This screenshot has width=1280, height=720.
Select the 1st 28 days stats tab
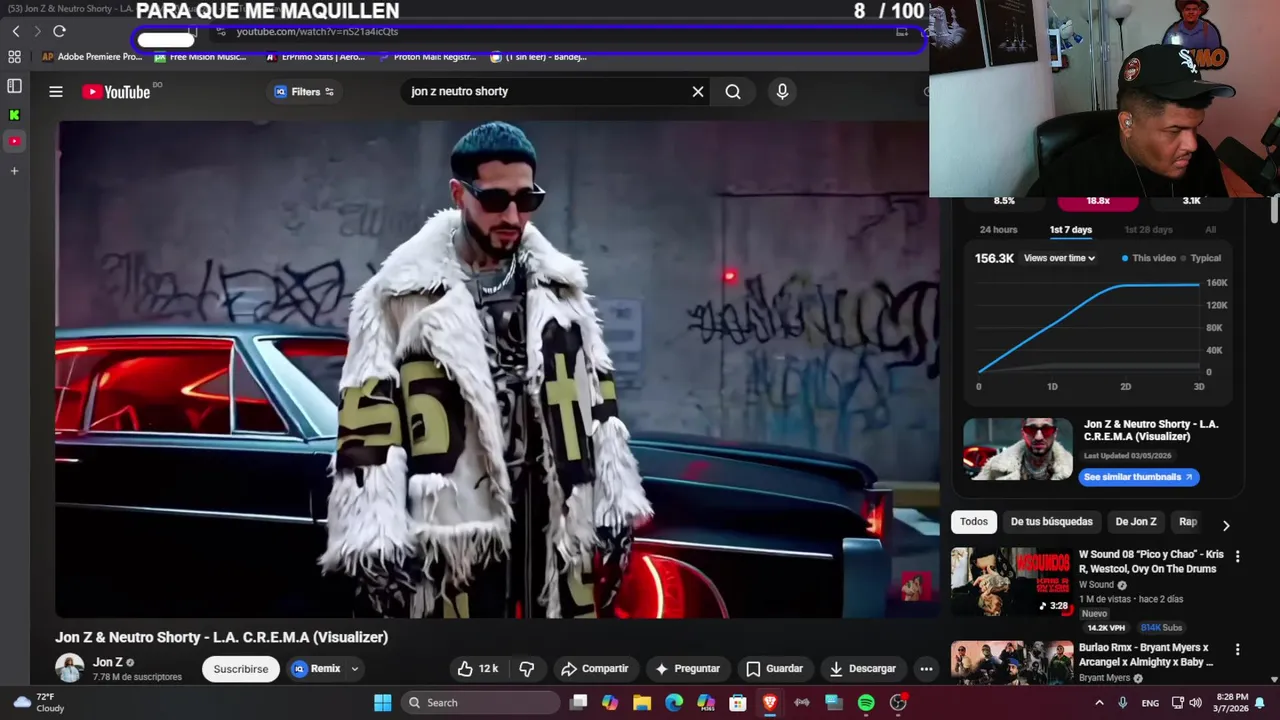[x=1148, y=230]
